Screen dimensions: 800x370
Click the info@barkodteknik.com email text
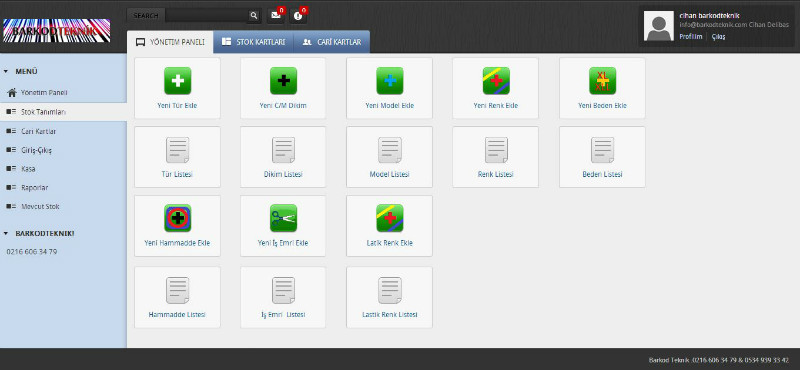tap(713, 25)
